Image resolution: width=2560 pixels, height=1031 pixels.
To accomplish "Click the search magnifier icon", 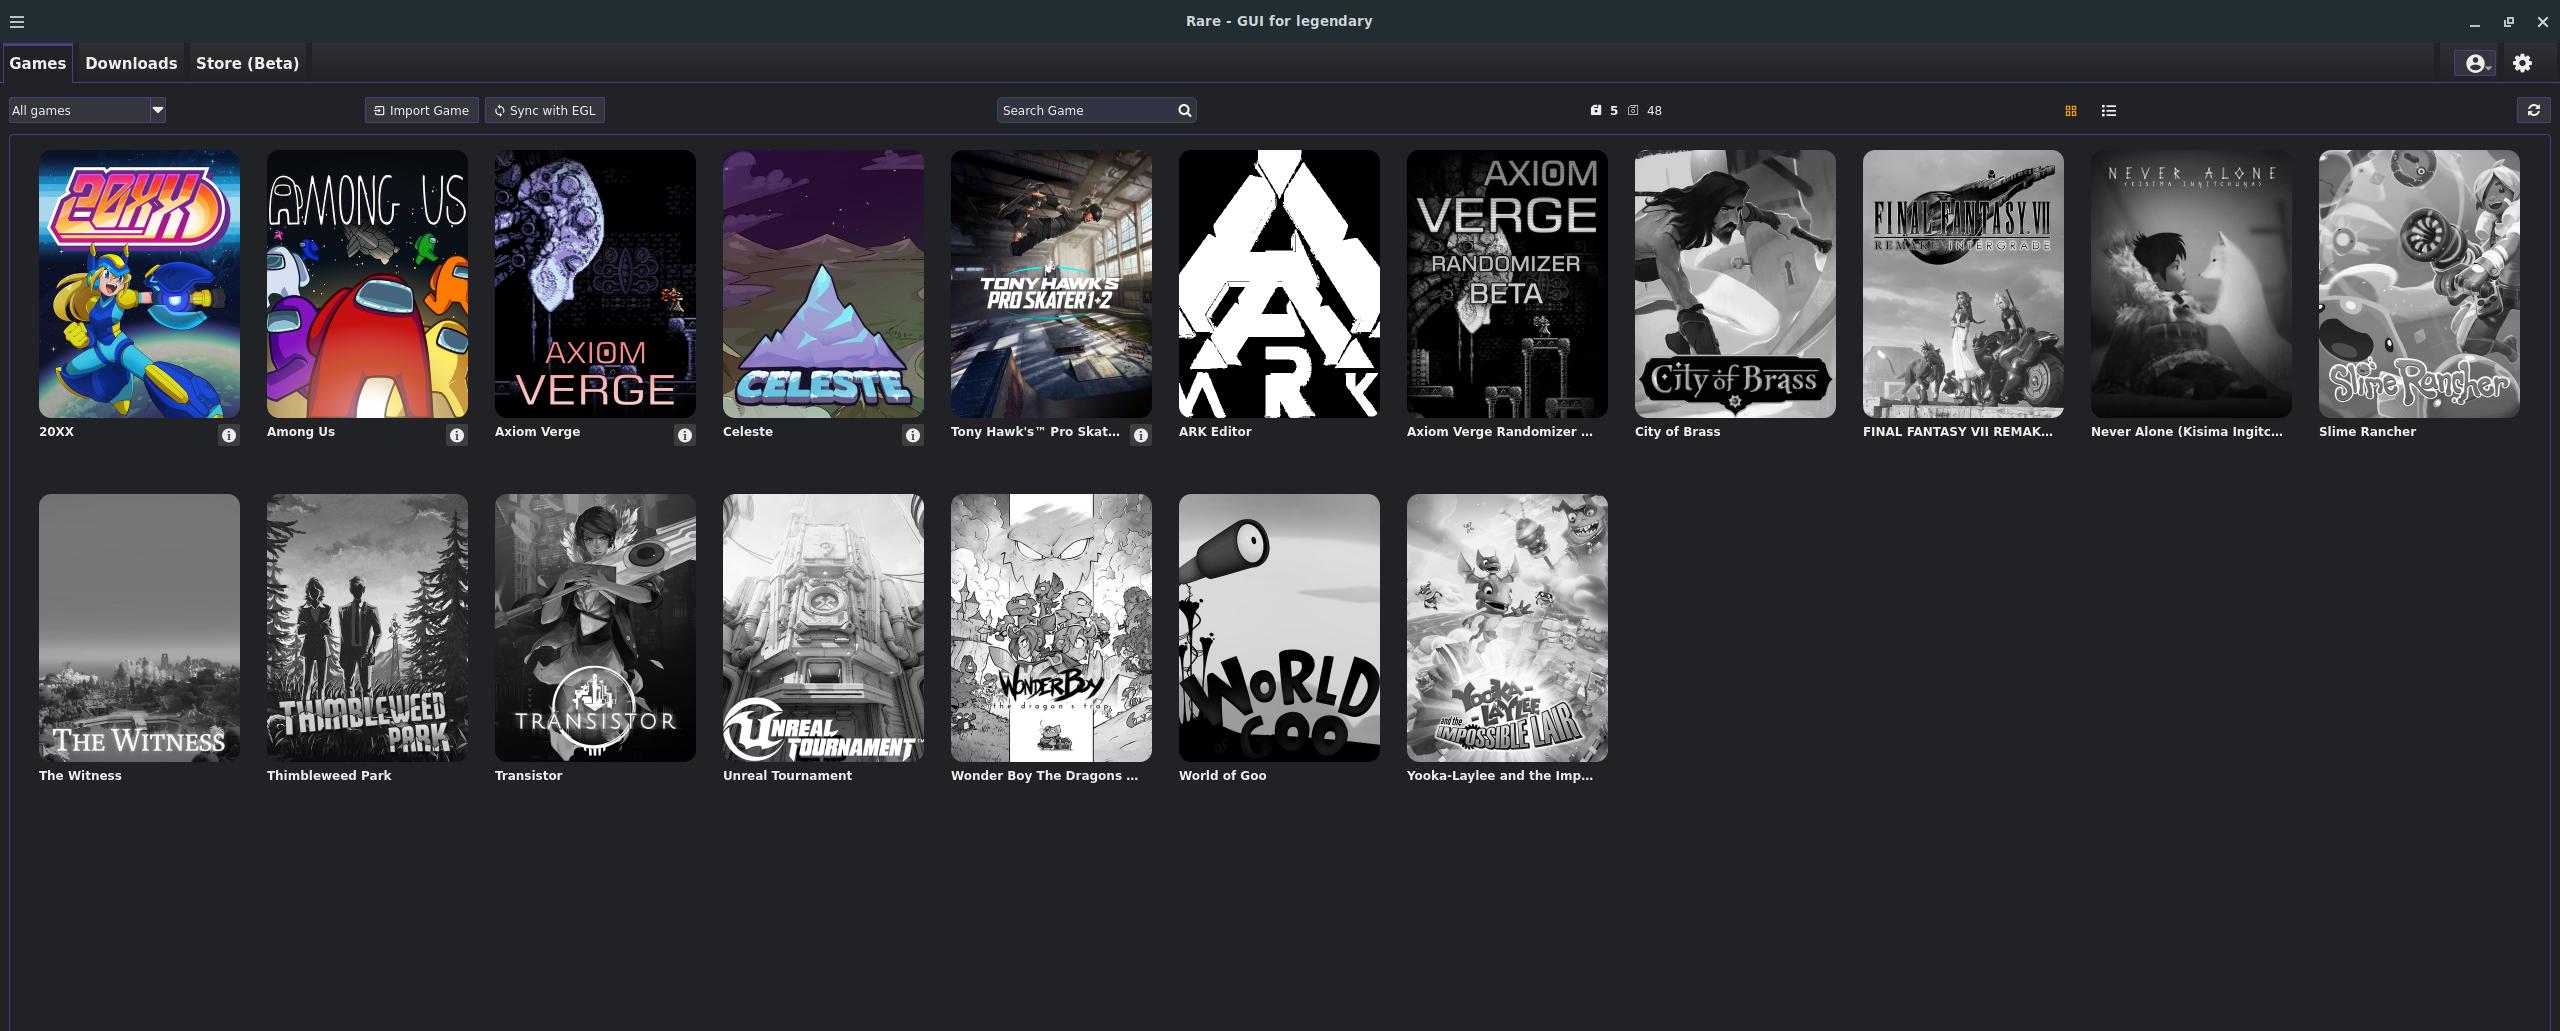I will pyautogui.click(x=1185, y=110).
